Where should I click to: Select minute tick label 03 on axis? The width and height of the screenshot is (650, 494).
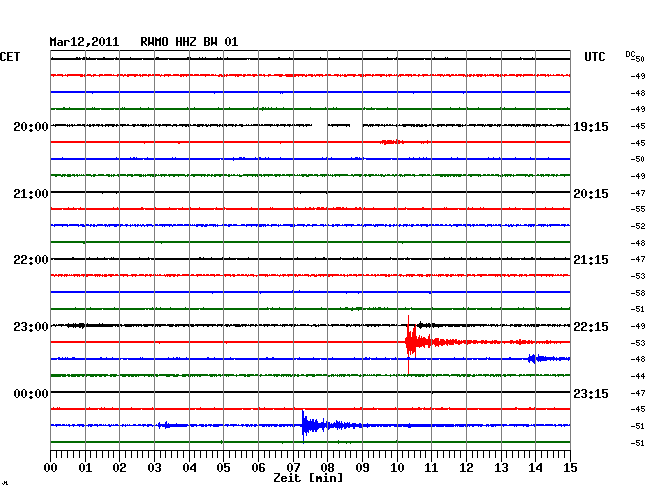click(154, 468)
